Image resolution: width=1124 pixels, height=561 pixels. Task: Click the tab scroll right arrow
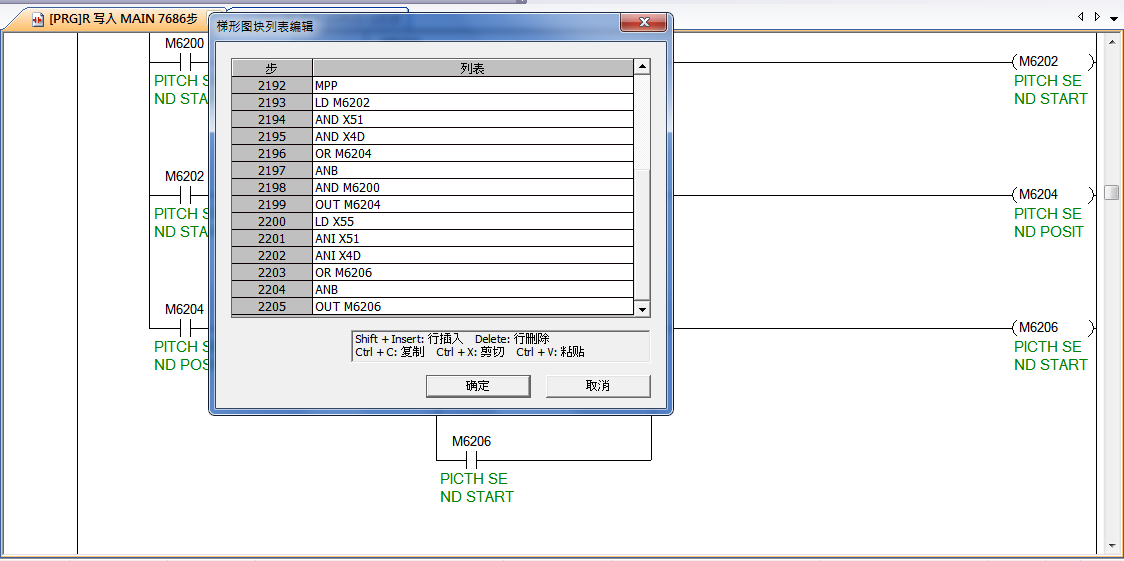tap(1097, 17)
